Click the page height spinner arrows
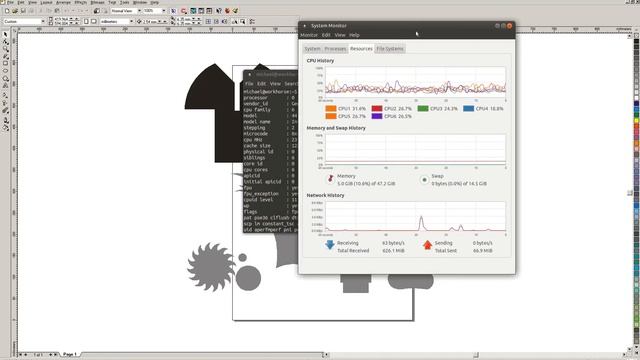The width and height of the screenshot is (640, 360). (74, 23)
